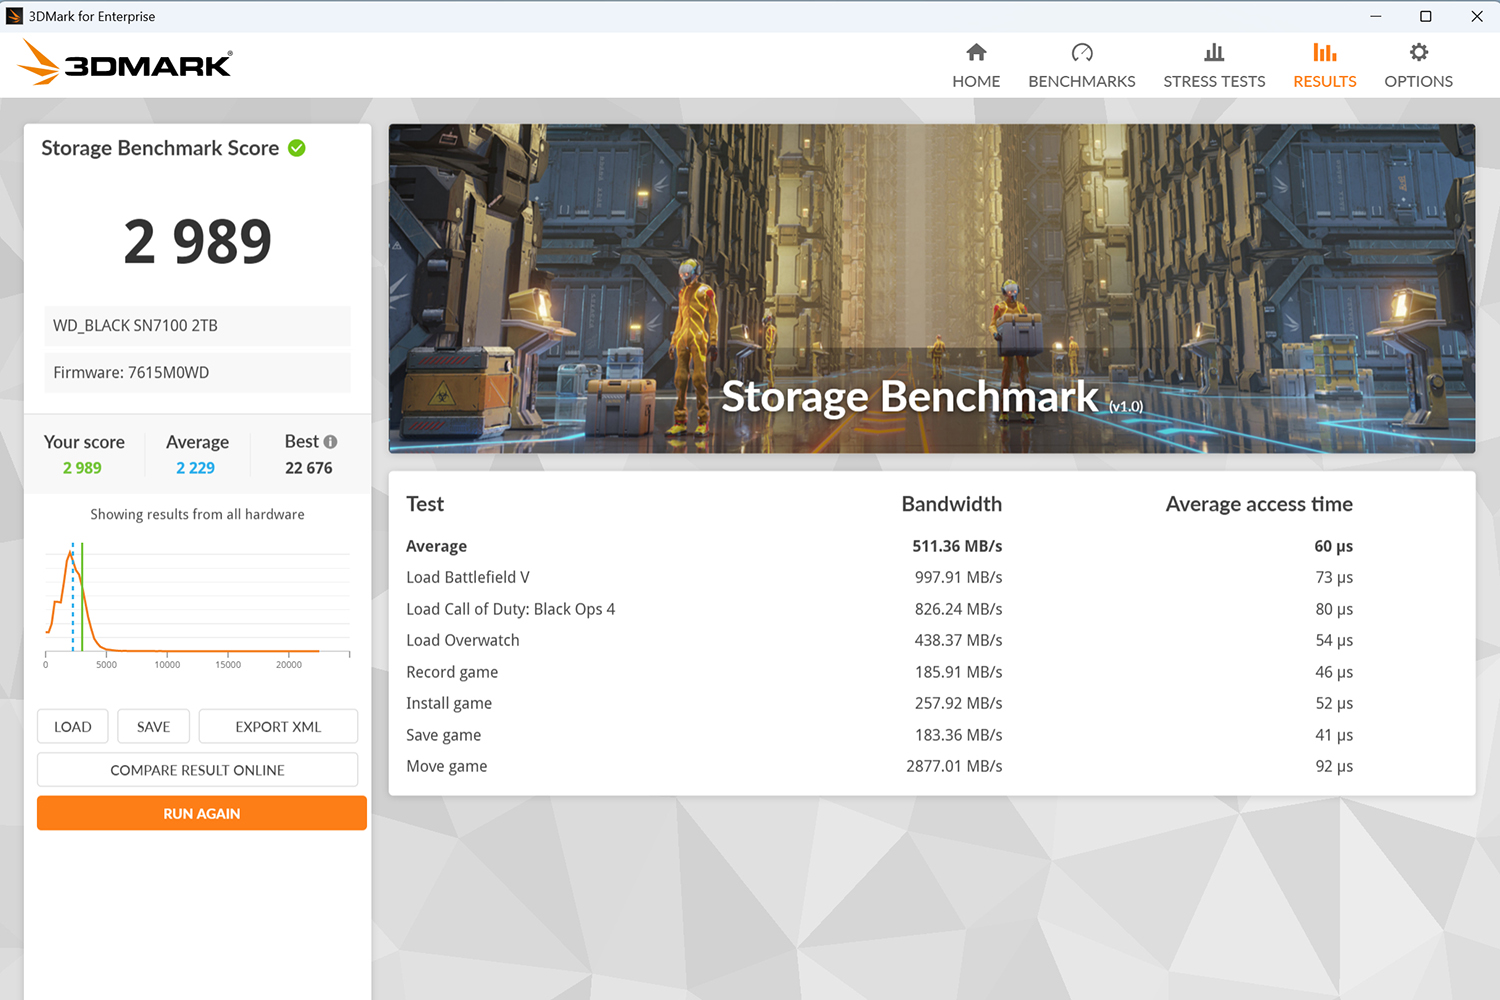Select the orange Results chart icon
Screen dimensions: 1500x1000
[x=1324, y=52]
